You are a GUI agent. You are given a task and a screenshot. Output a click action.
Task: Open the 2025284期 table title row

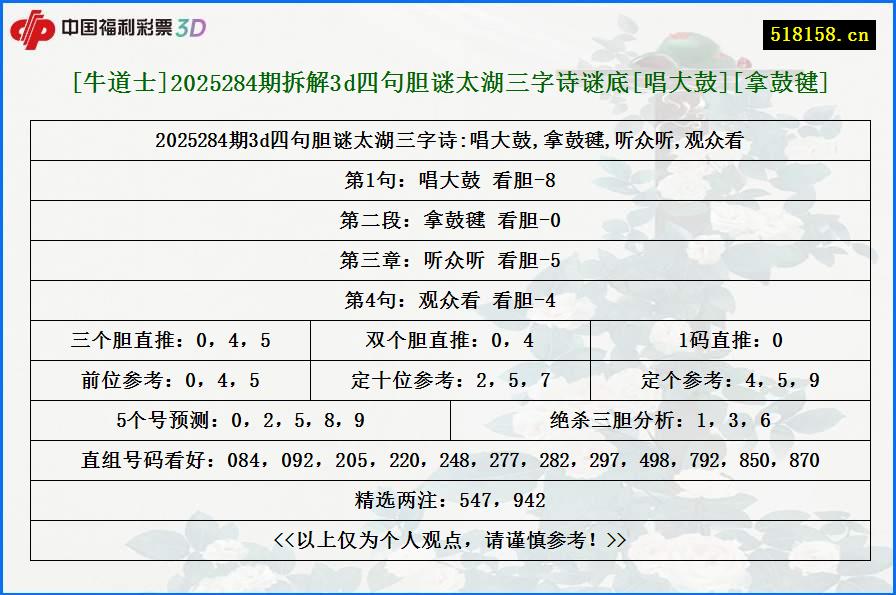(448, 140)
